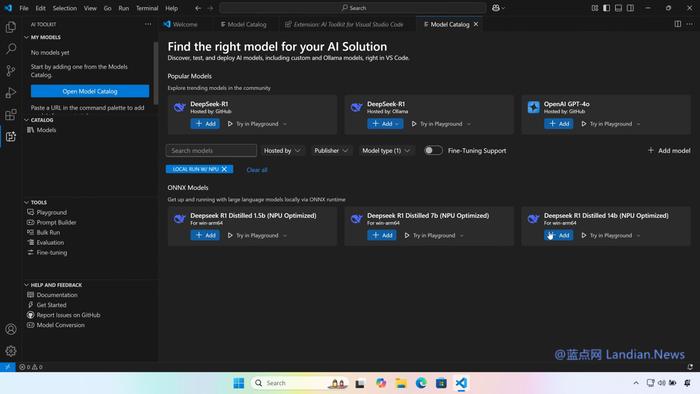Viewport: 700px width, 394px height.
Task: Add Deepseek R1 Distilled 14b model
Action: (558, 235)
